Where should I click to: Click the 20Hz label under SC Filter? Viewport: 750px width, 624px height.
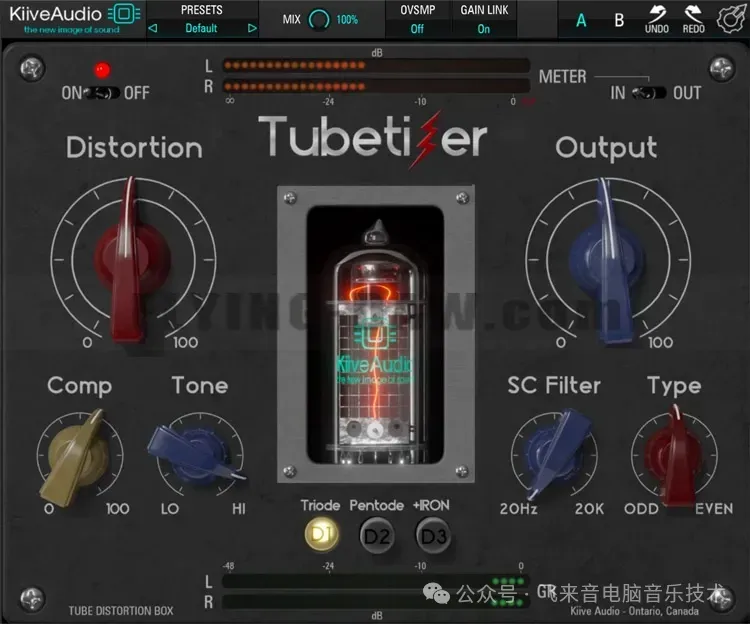pos(518,509)
